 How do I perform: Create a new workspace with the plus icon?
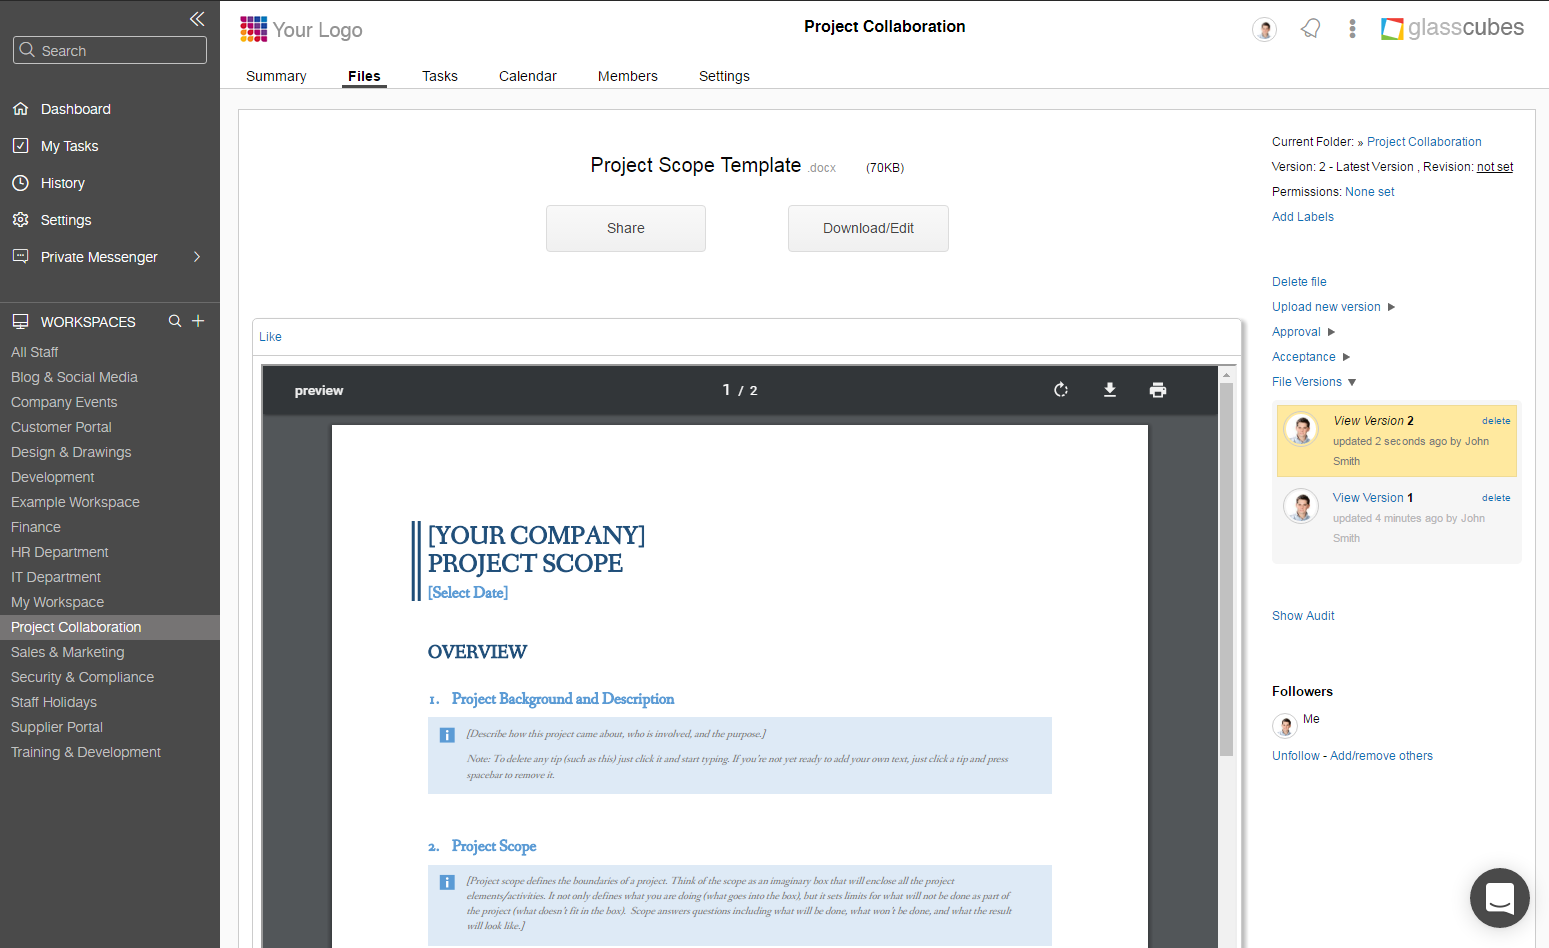click(198, 321)
